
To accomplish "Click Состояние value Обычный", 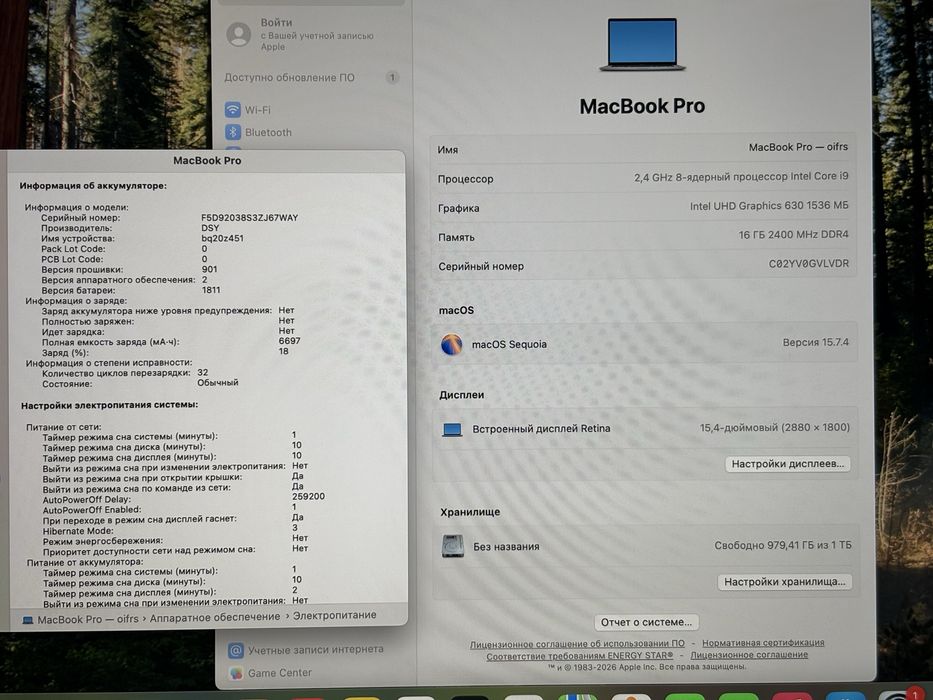I will [x=218, y=383].
